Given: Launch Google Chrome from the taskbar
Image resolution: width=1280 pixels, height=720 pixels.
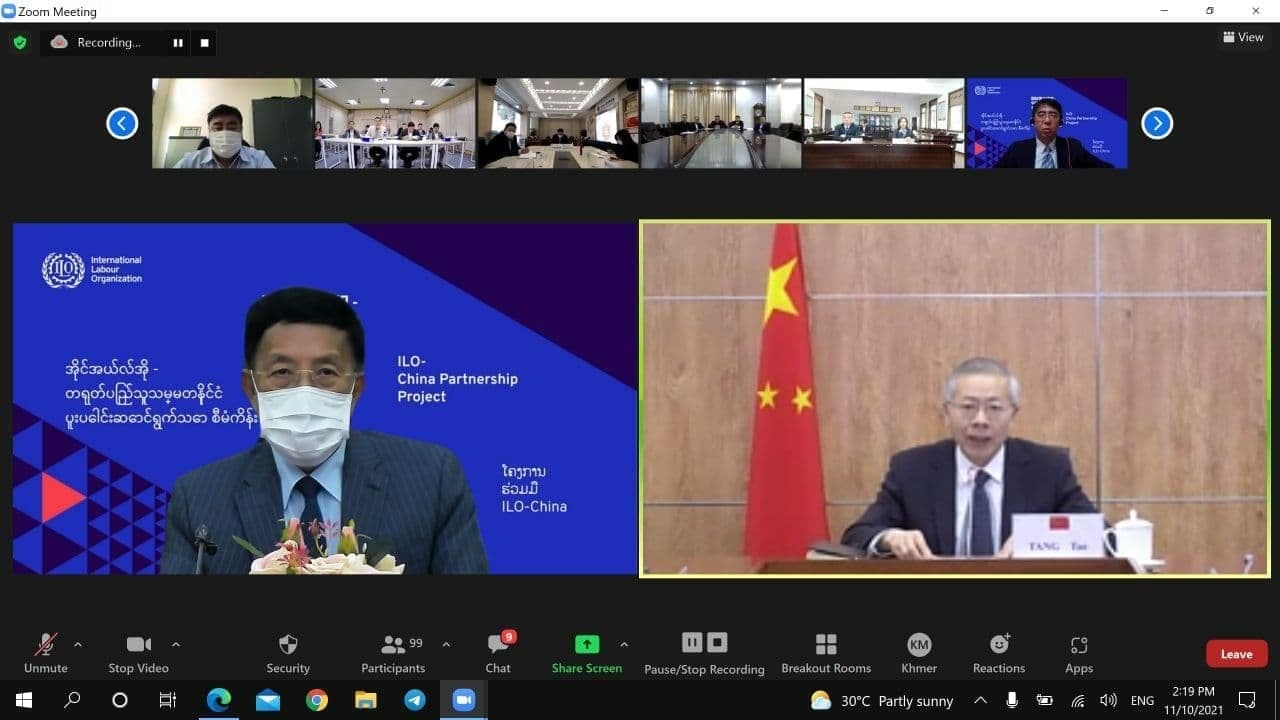Looking at the screenshot, I should pyautogui.click(x=316, y=700).
